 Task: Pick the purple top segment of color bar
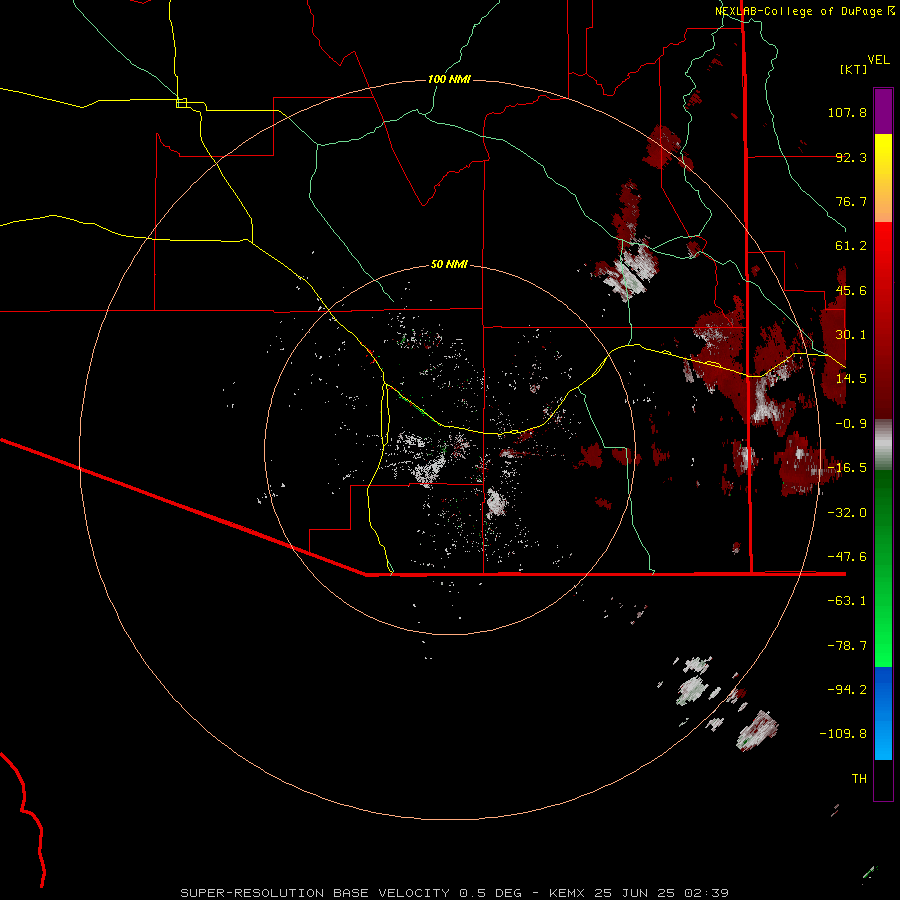click(883, 111)
